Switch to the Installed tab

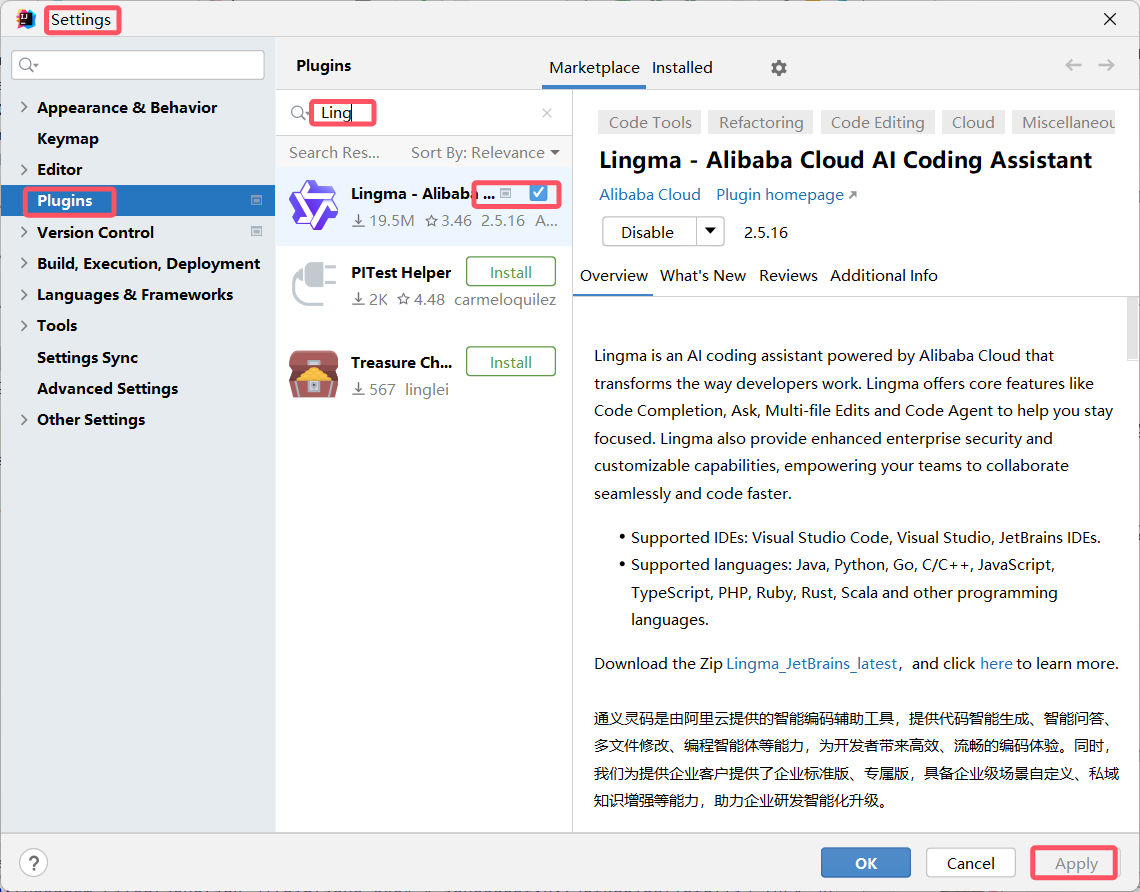tap(682, 68)
